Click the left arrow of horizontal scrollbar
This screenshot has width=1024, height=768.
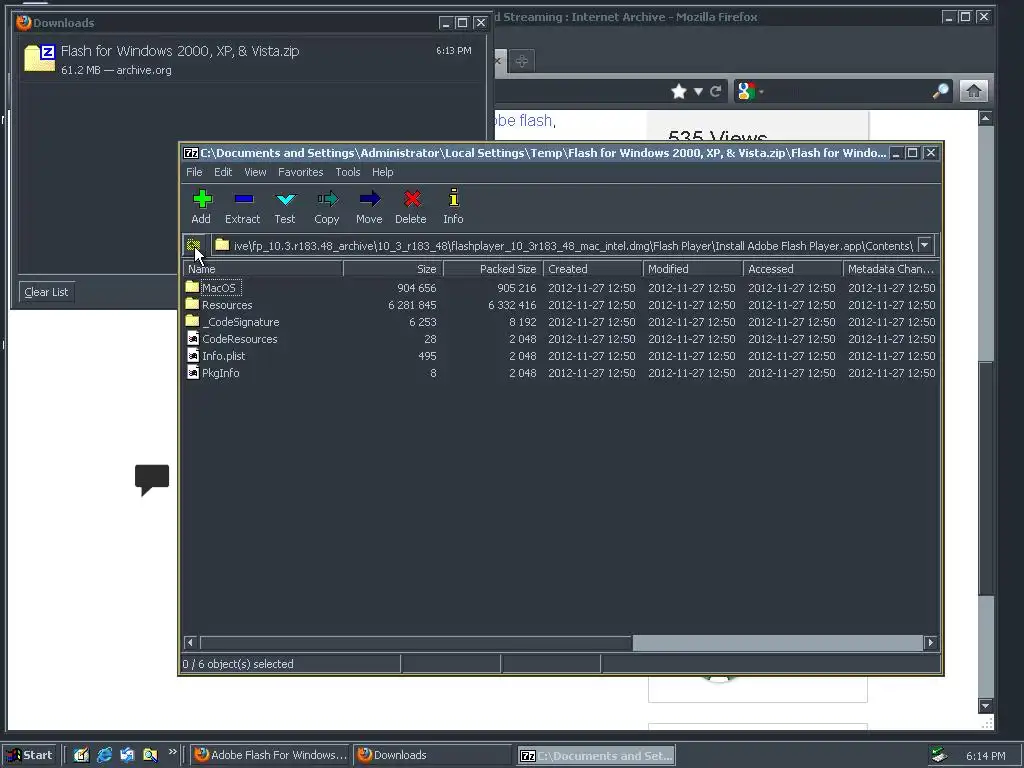[190, 643]
